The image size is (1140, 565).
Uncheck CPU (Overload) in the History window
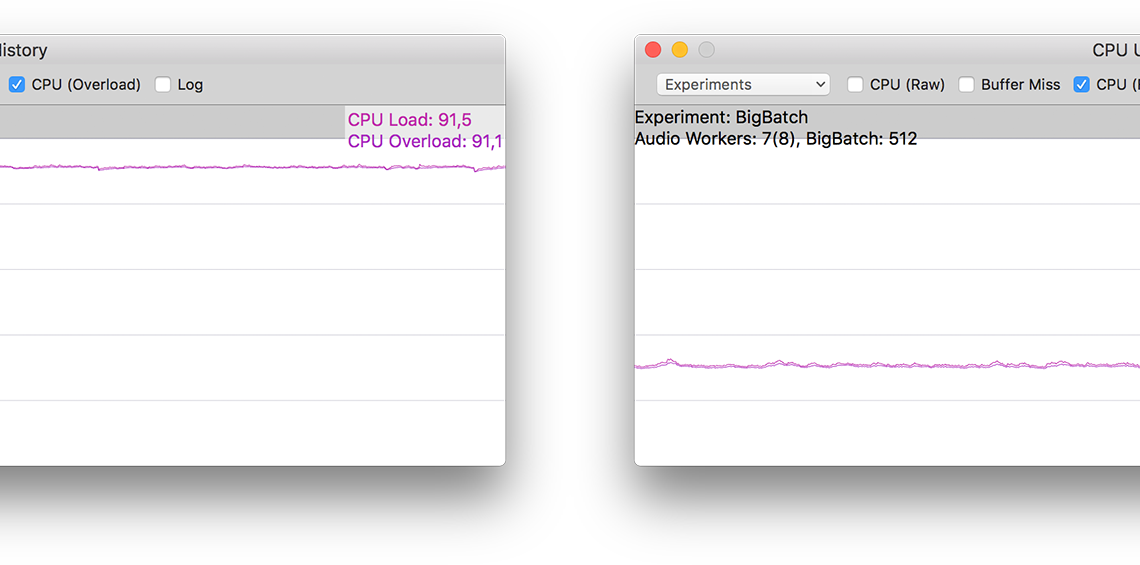tap(17, 85)
